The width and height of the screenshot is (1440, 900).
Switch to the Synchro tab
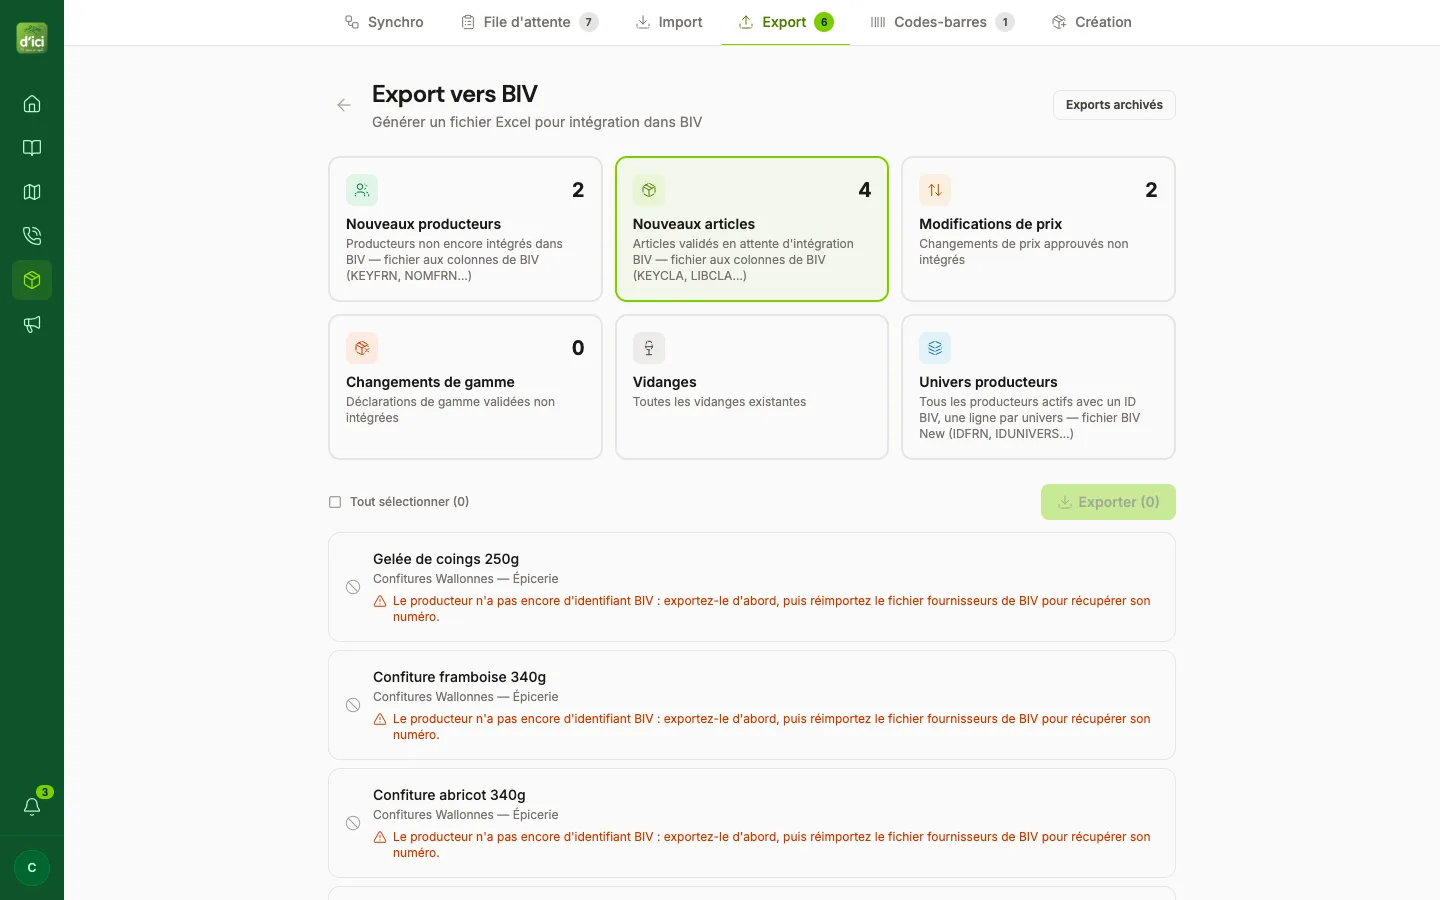tap(384, 22)
